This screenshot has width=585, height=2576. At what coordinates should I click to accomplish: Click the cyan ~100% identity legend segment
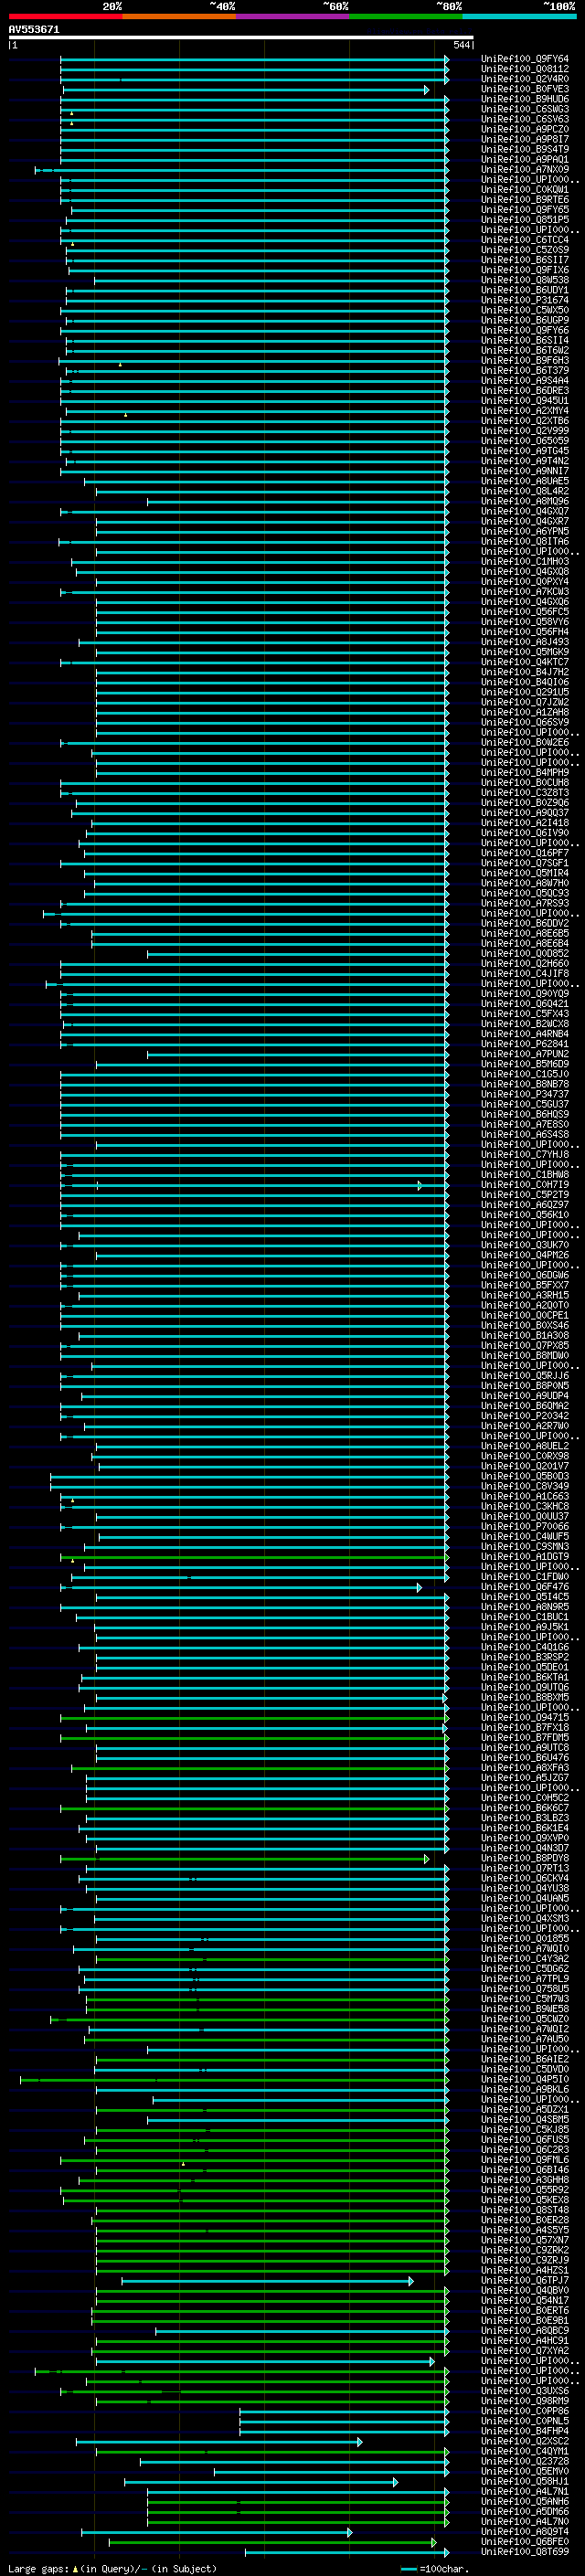[x=520, y=16]
